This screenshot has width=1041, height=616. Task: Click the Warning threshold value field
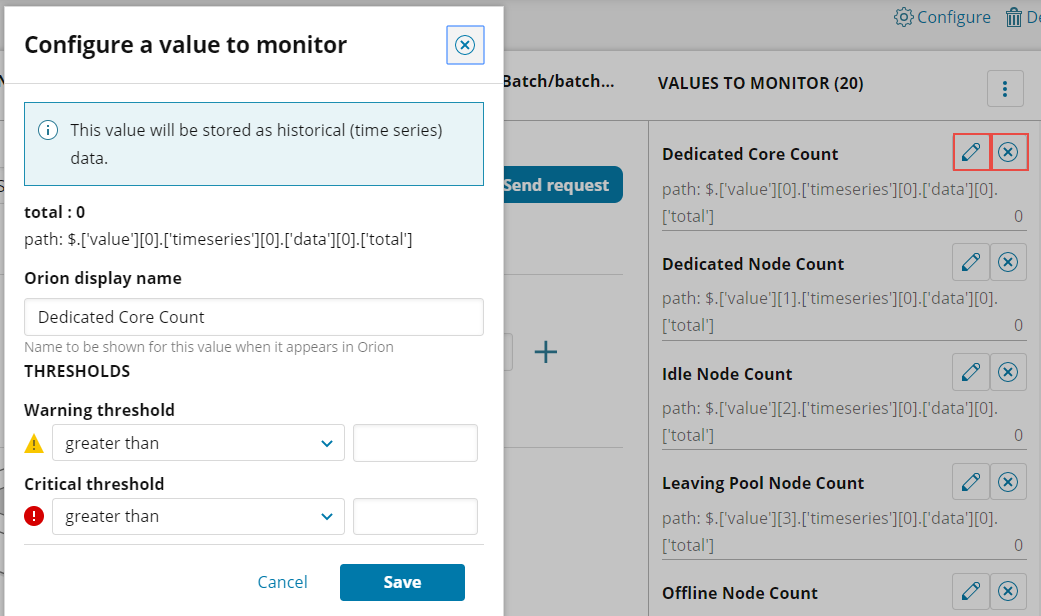point(415,443)
